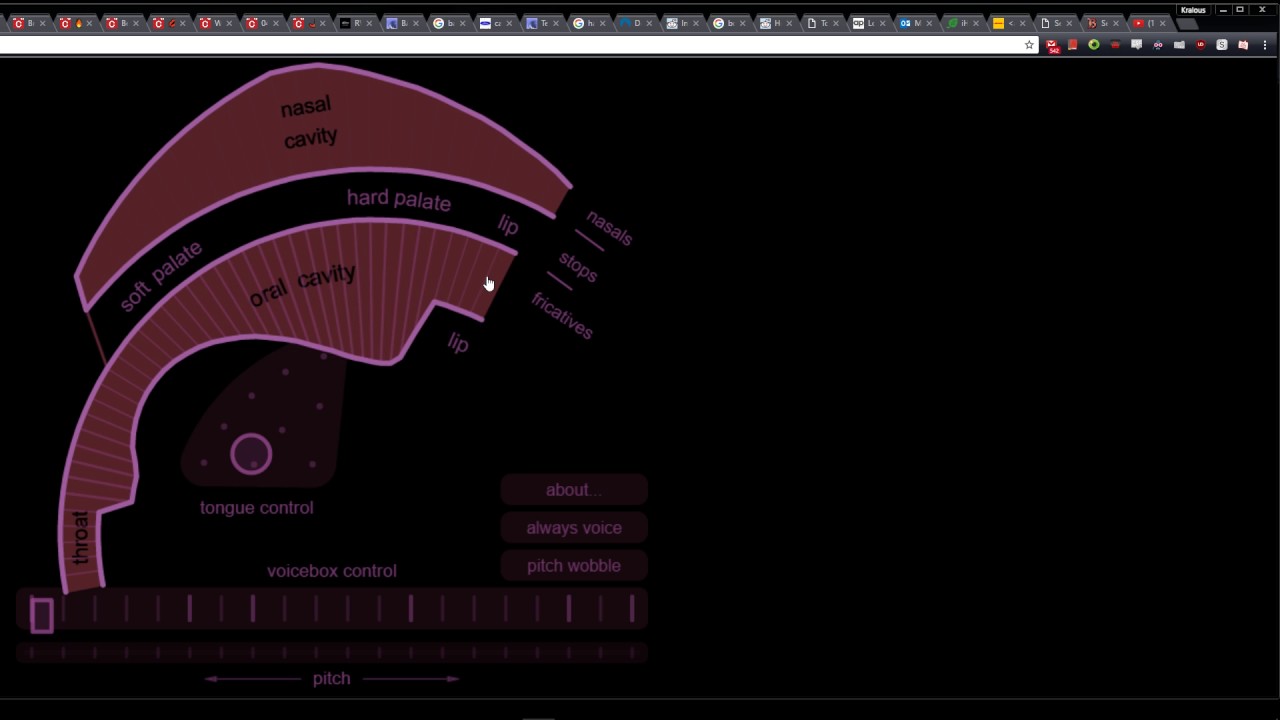The image size is (1280, 720).
Task: Click the pitch caption below the slider
Action: pyautogui.click(x=332, y=679)
